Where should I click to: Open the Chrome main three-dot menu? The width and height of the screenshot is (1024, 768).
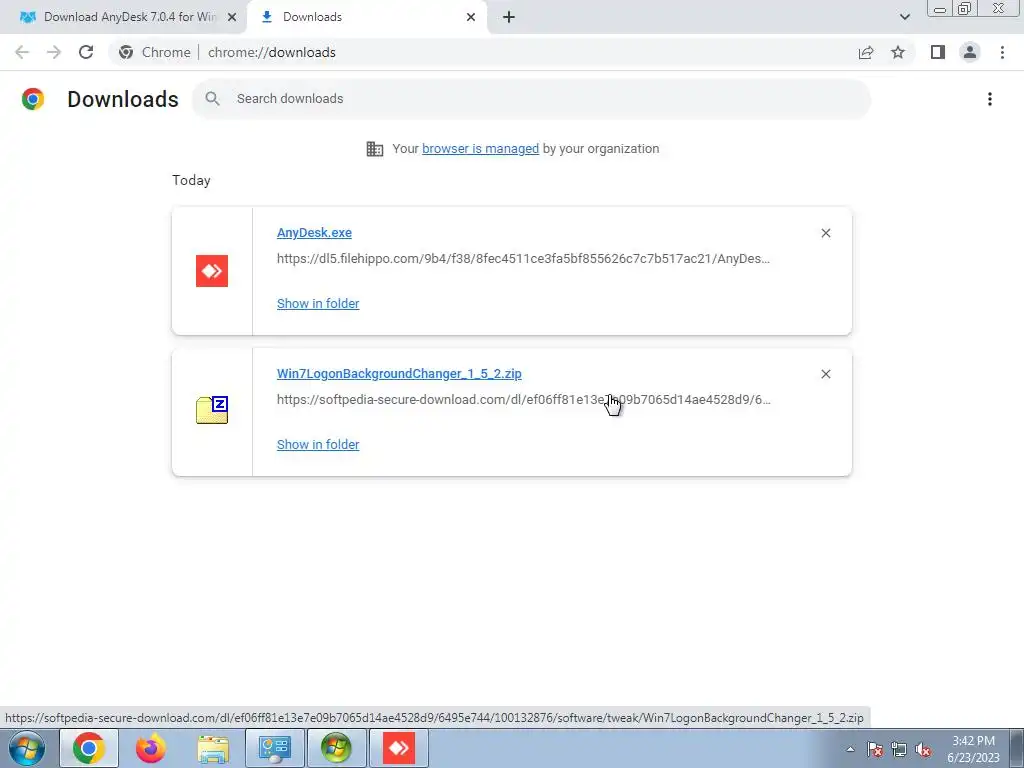click(1002, 52)
